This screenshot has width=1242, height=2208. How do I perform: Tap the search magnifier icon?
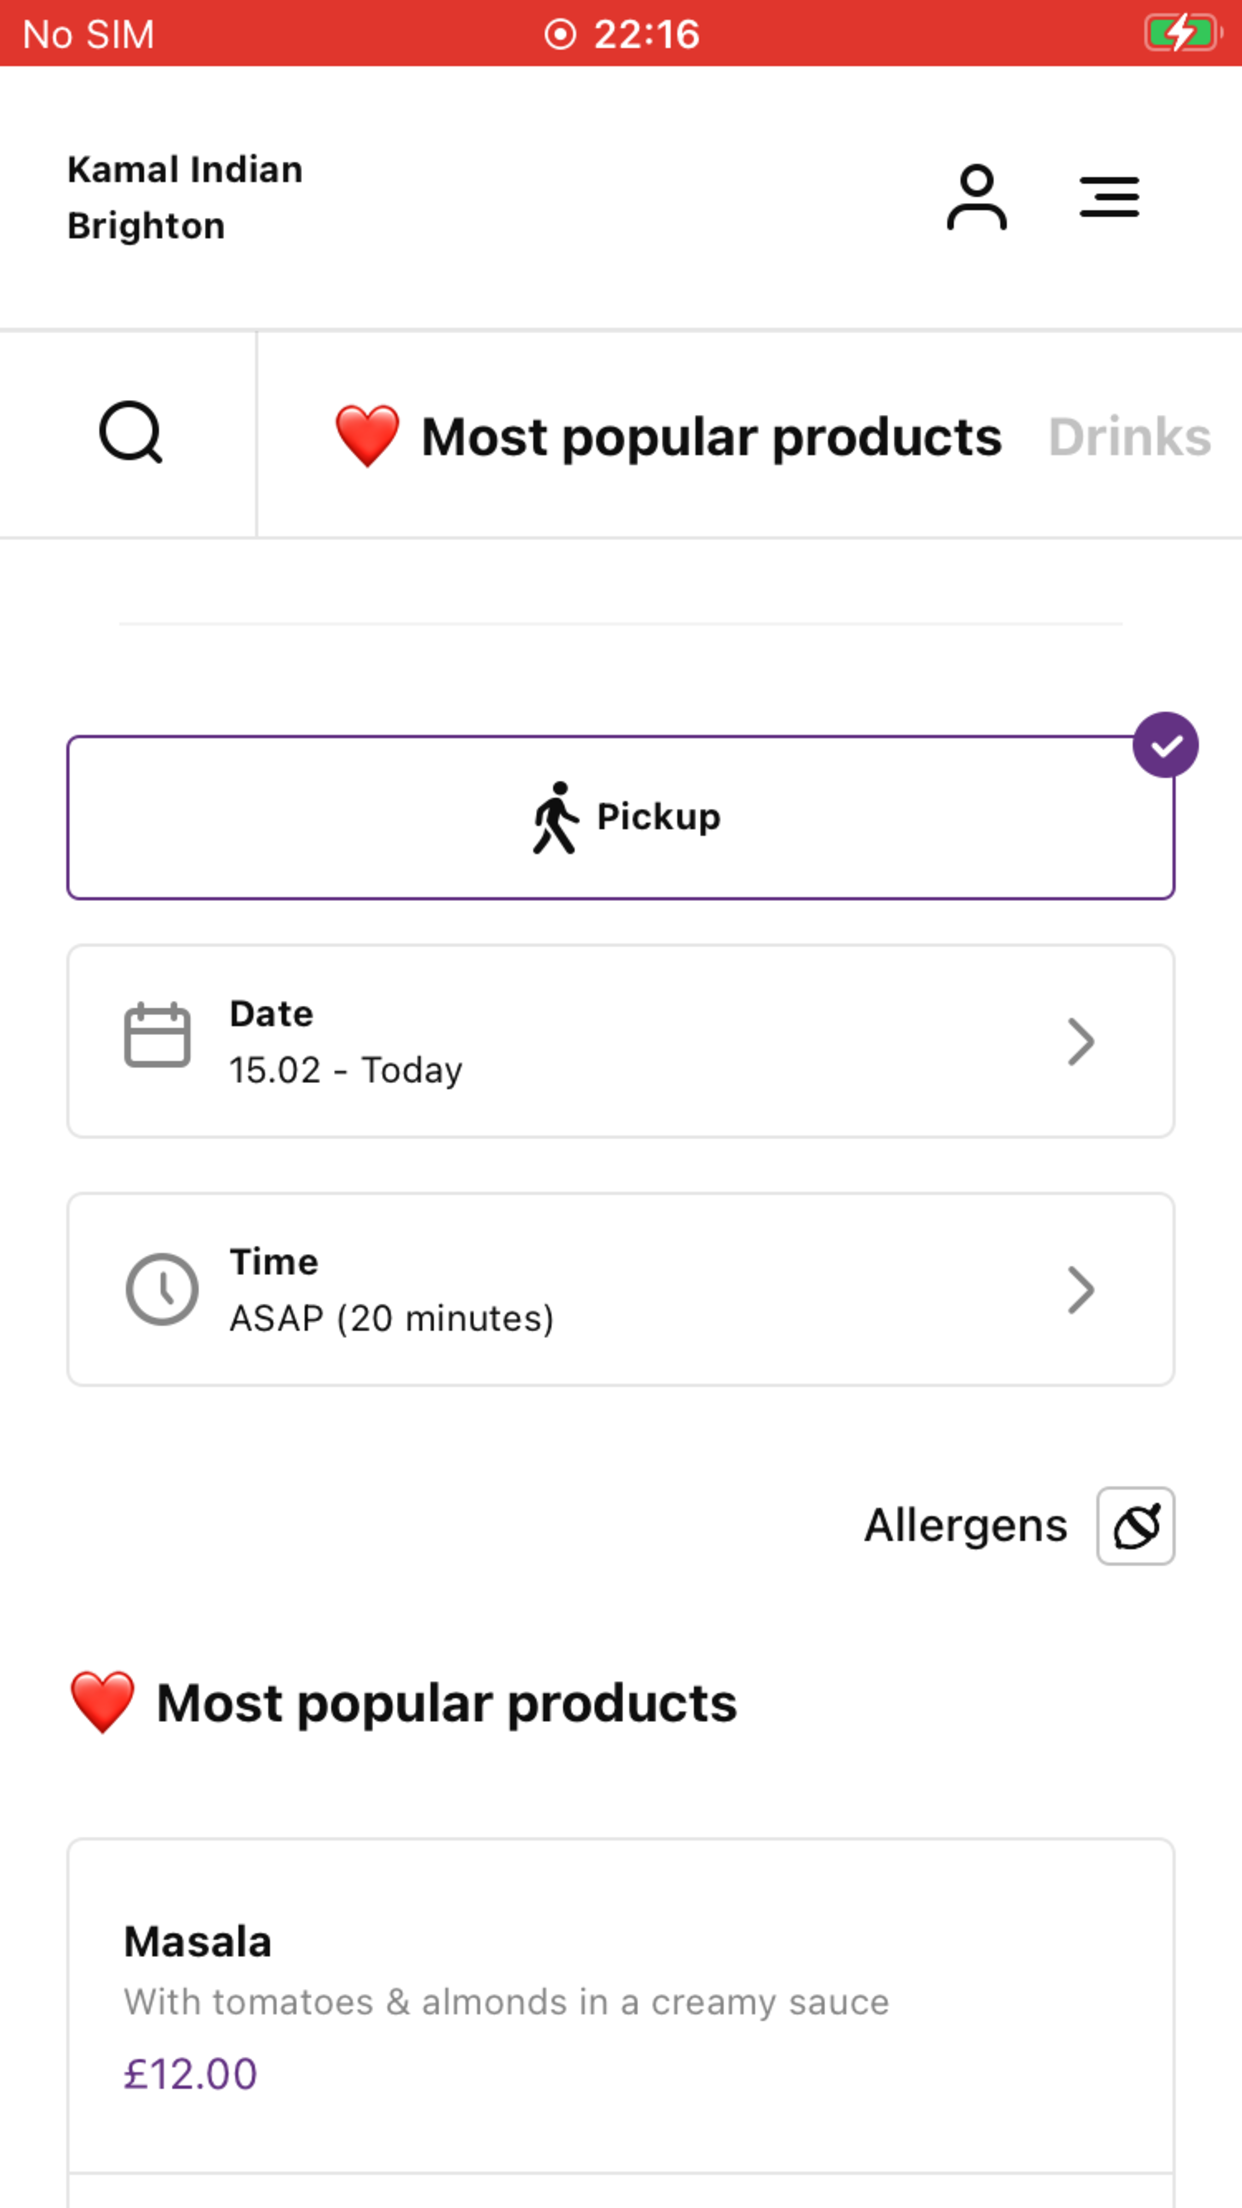pos(131,433)
